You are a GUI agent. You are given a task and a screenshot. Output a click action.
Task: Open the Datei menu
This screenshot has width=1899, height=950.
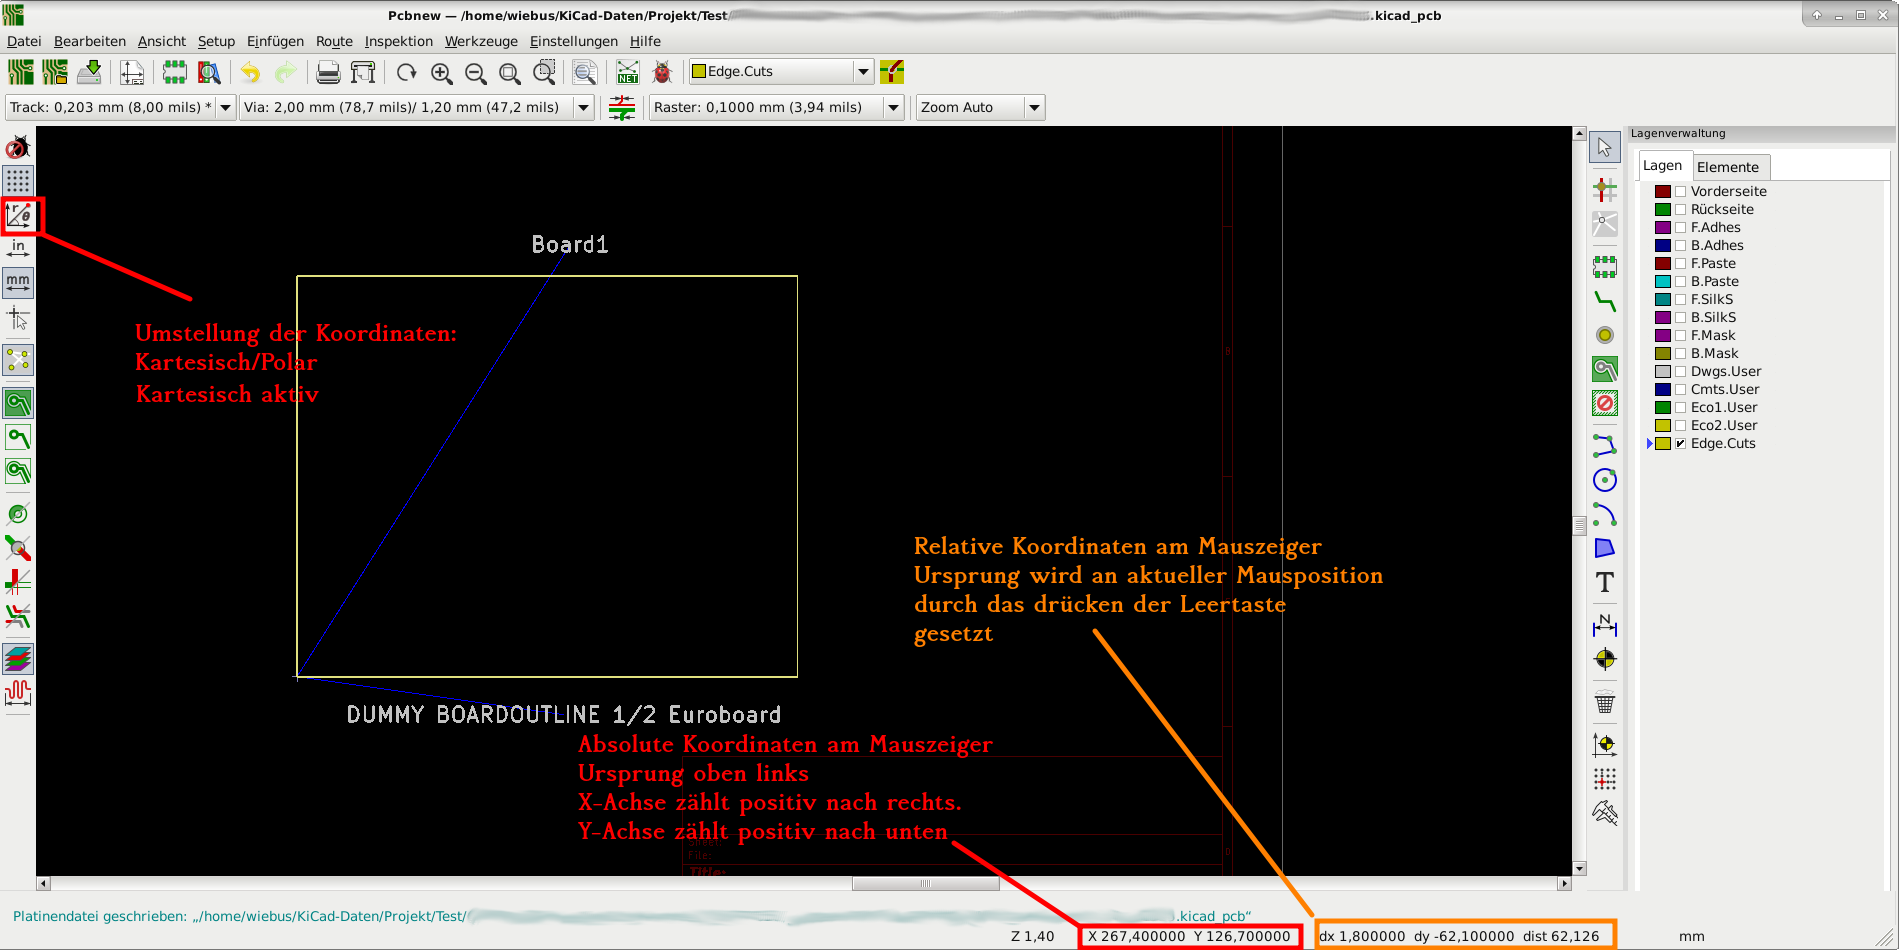click(24, 41)
